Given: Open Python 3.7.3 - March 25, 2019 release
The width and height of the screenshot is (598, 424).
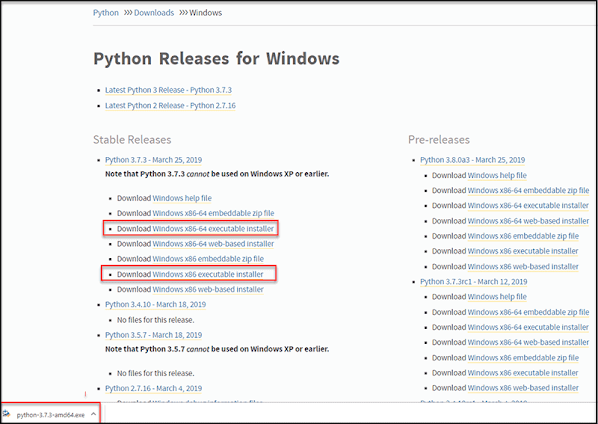Looking at the screenshot, I should coord(153,160).
